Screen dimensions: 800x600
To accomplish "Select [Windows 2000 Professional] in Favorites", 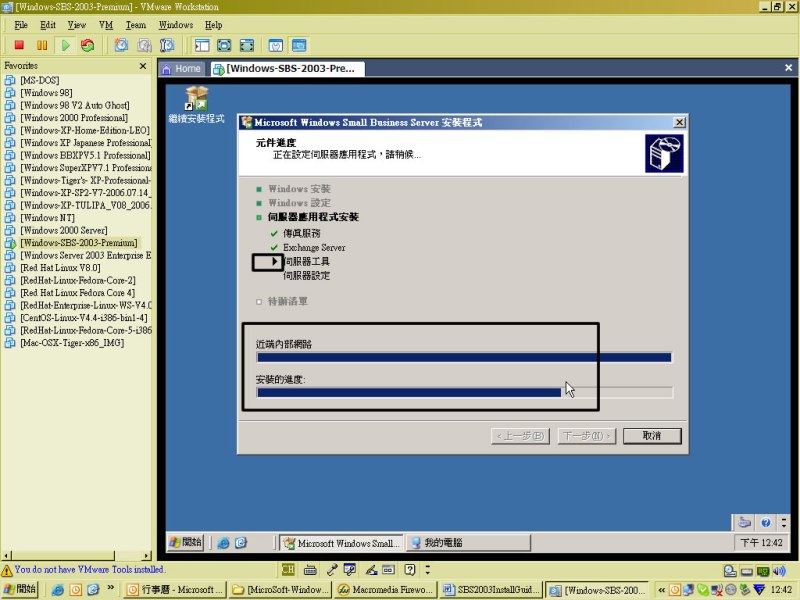I will tap(74, 118).
